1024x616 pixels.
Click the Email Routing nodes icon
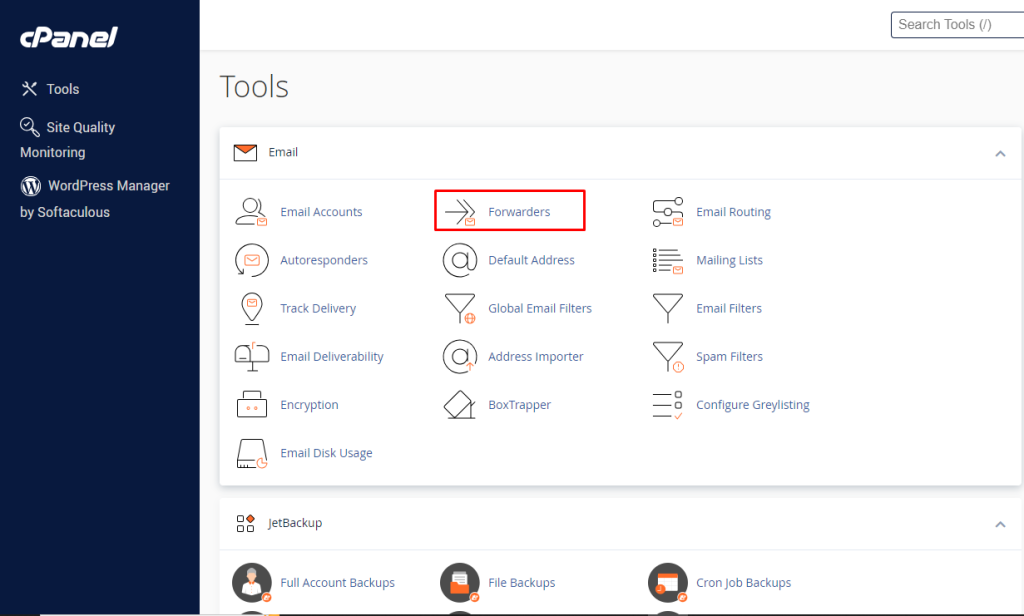point(668,211)
